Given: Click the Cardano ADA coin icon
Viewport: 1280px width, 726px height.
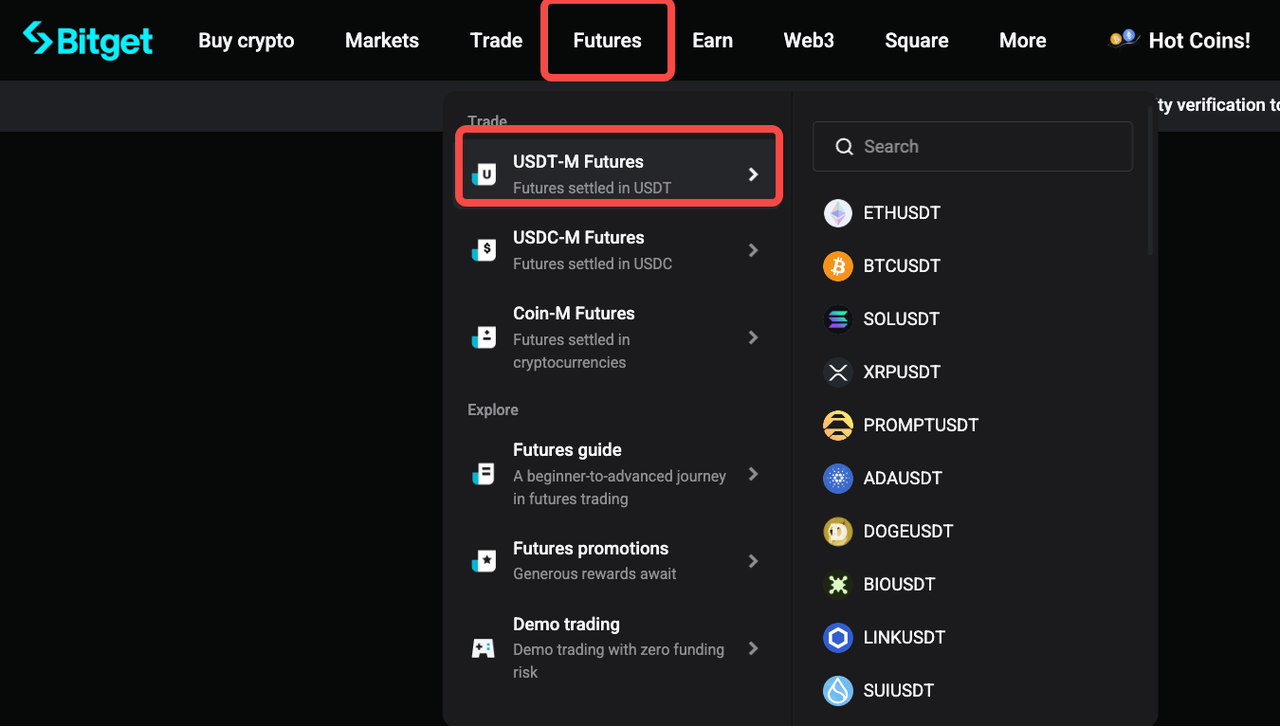Looking at the screenshot, I should pos(838,478).
